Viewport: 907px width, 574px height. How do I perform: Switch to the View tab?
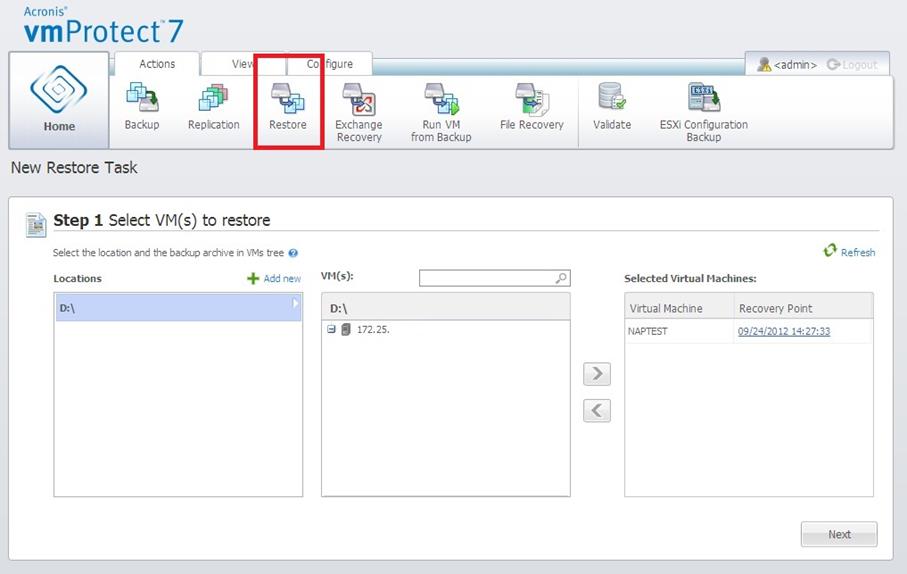[243, 64]
